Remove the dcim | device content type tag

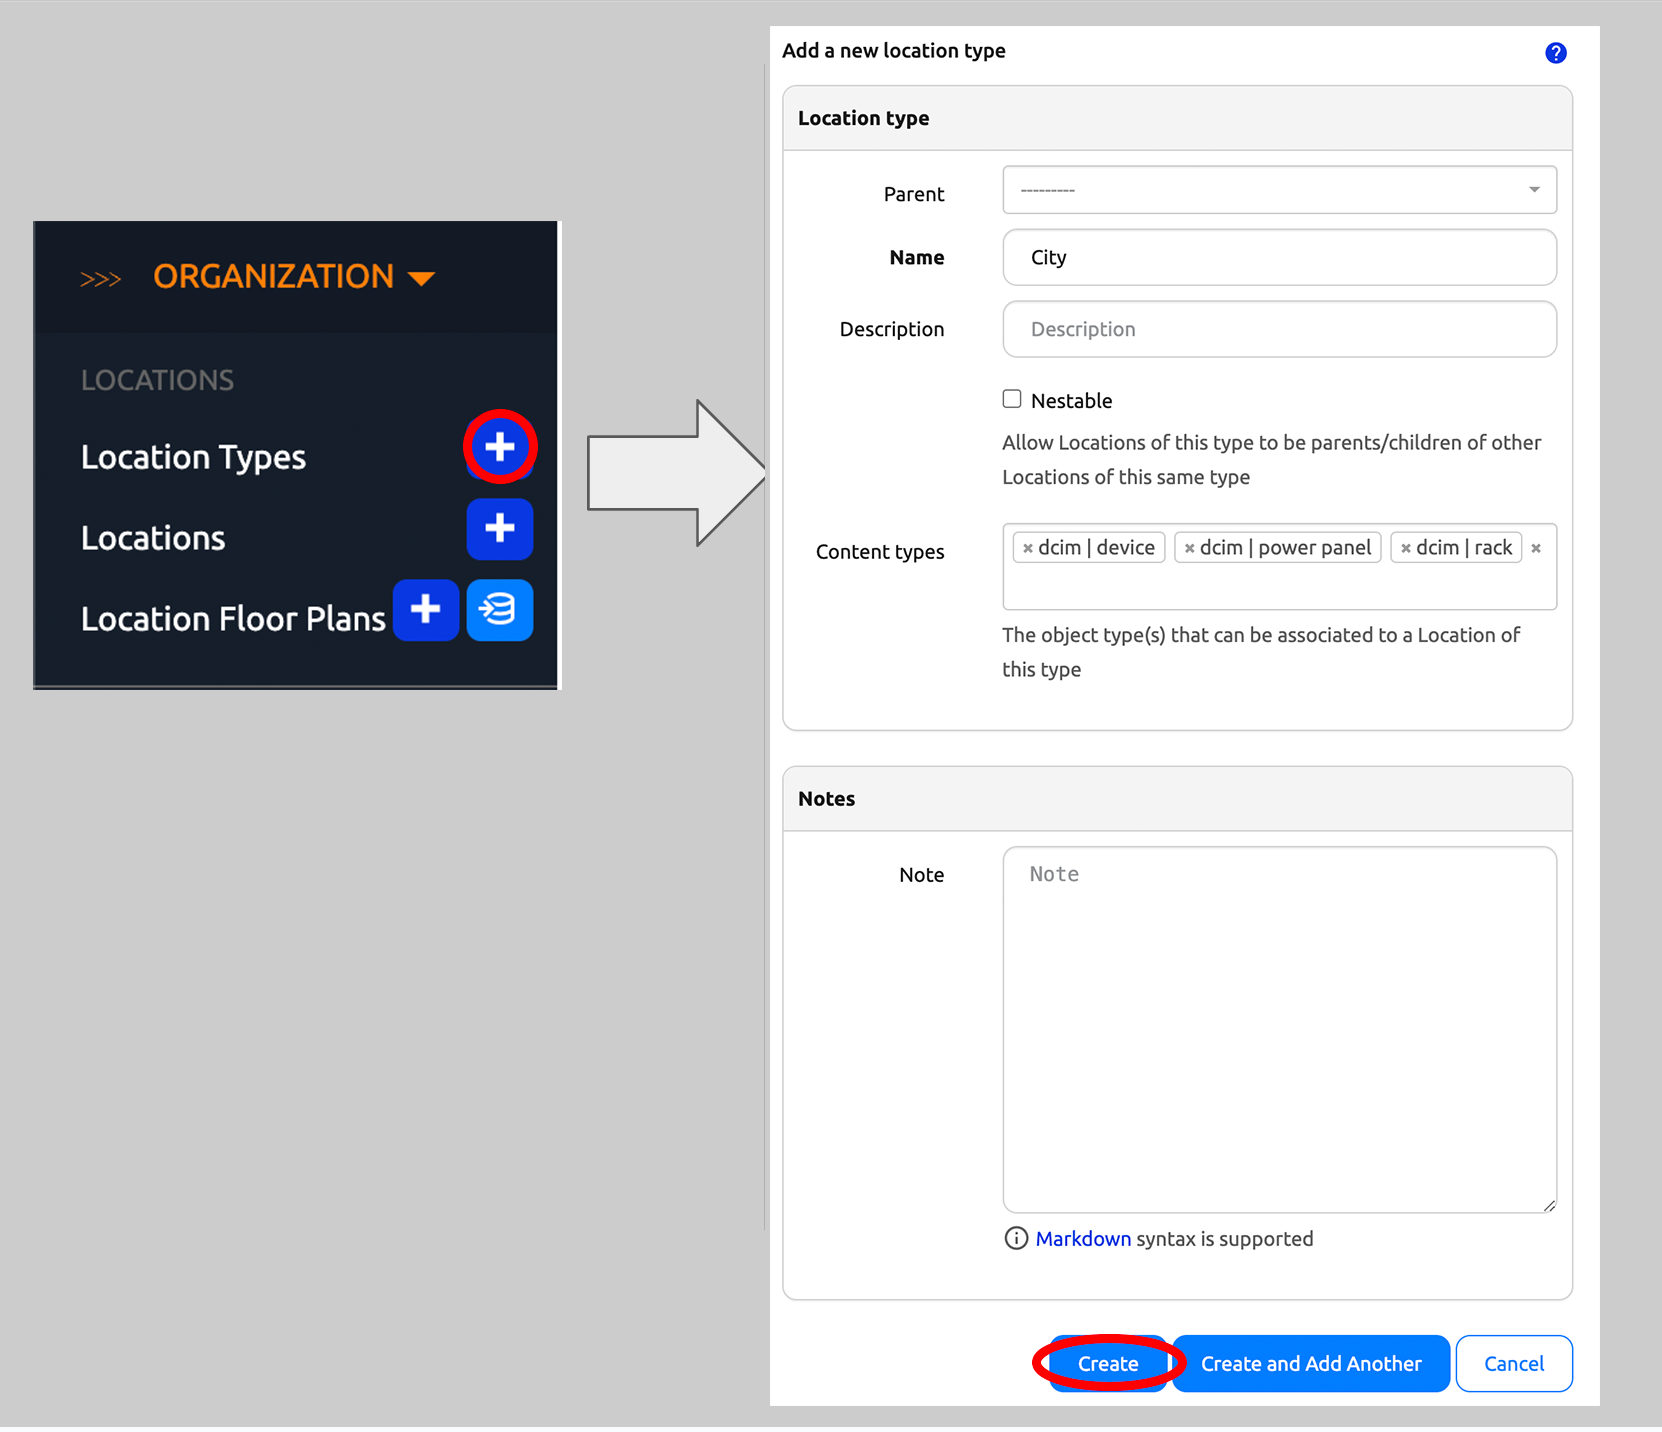[x=1030, y=547]
